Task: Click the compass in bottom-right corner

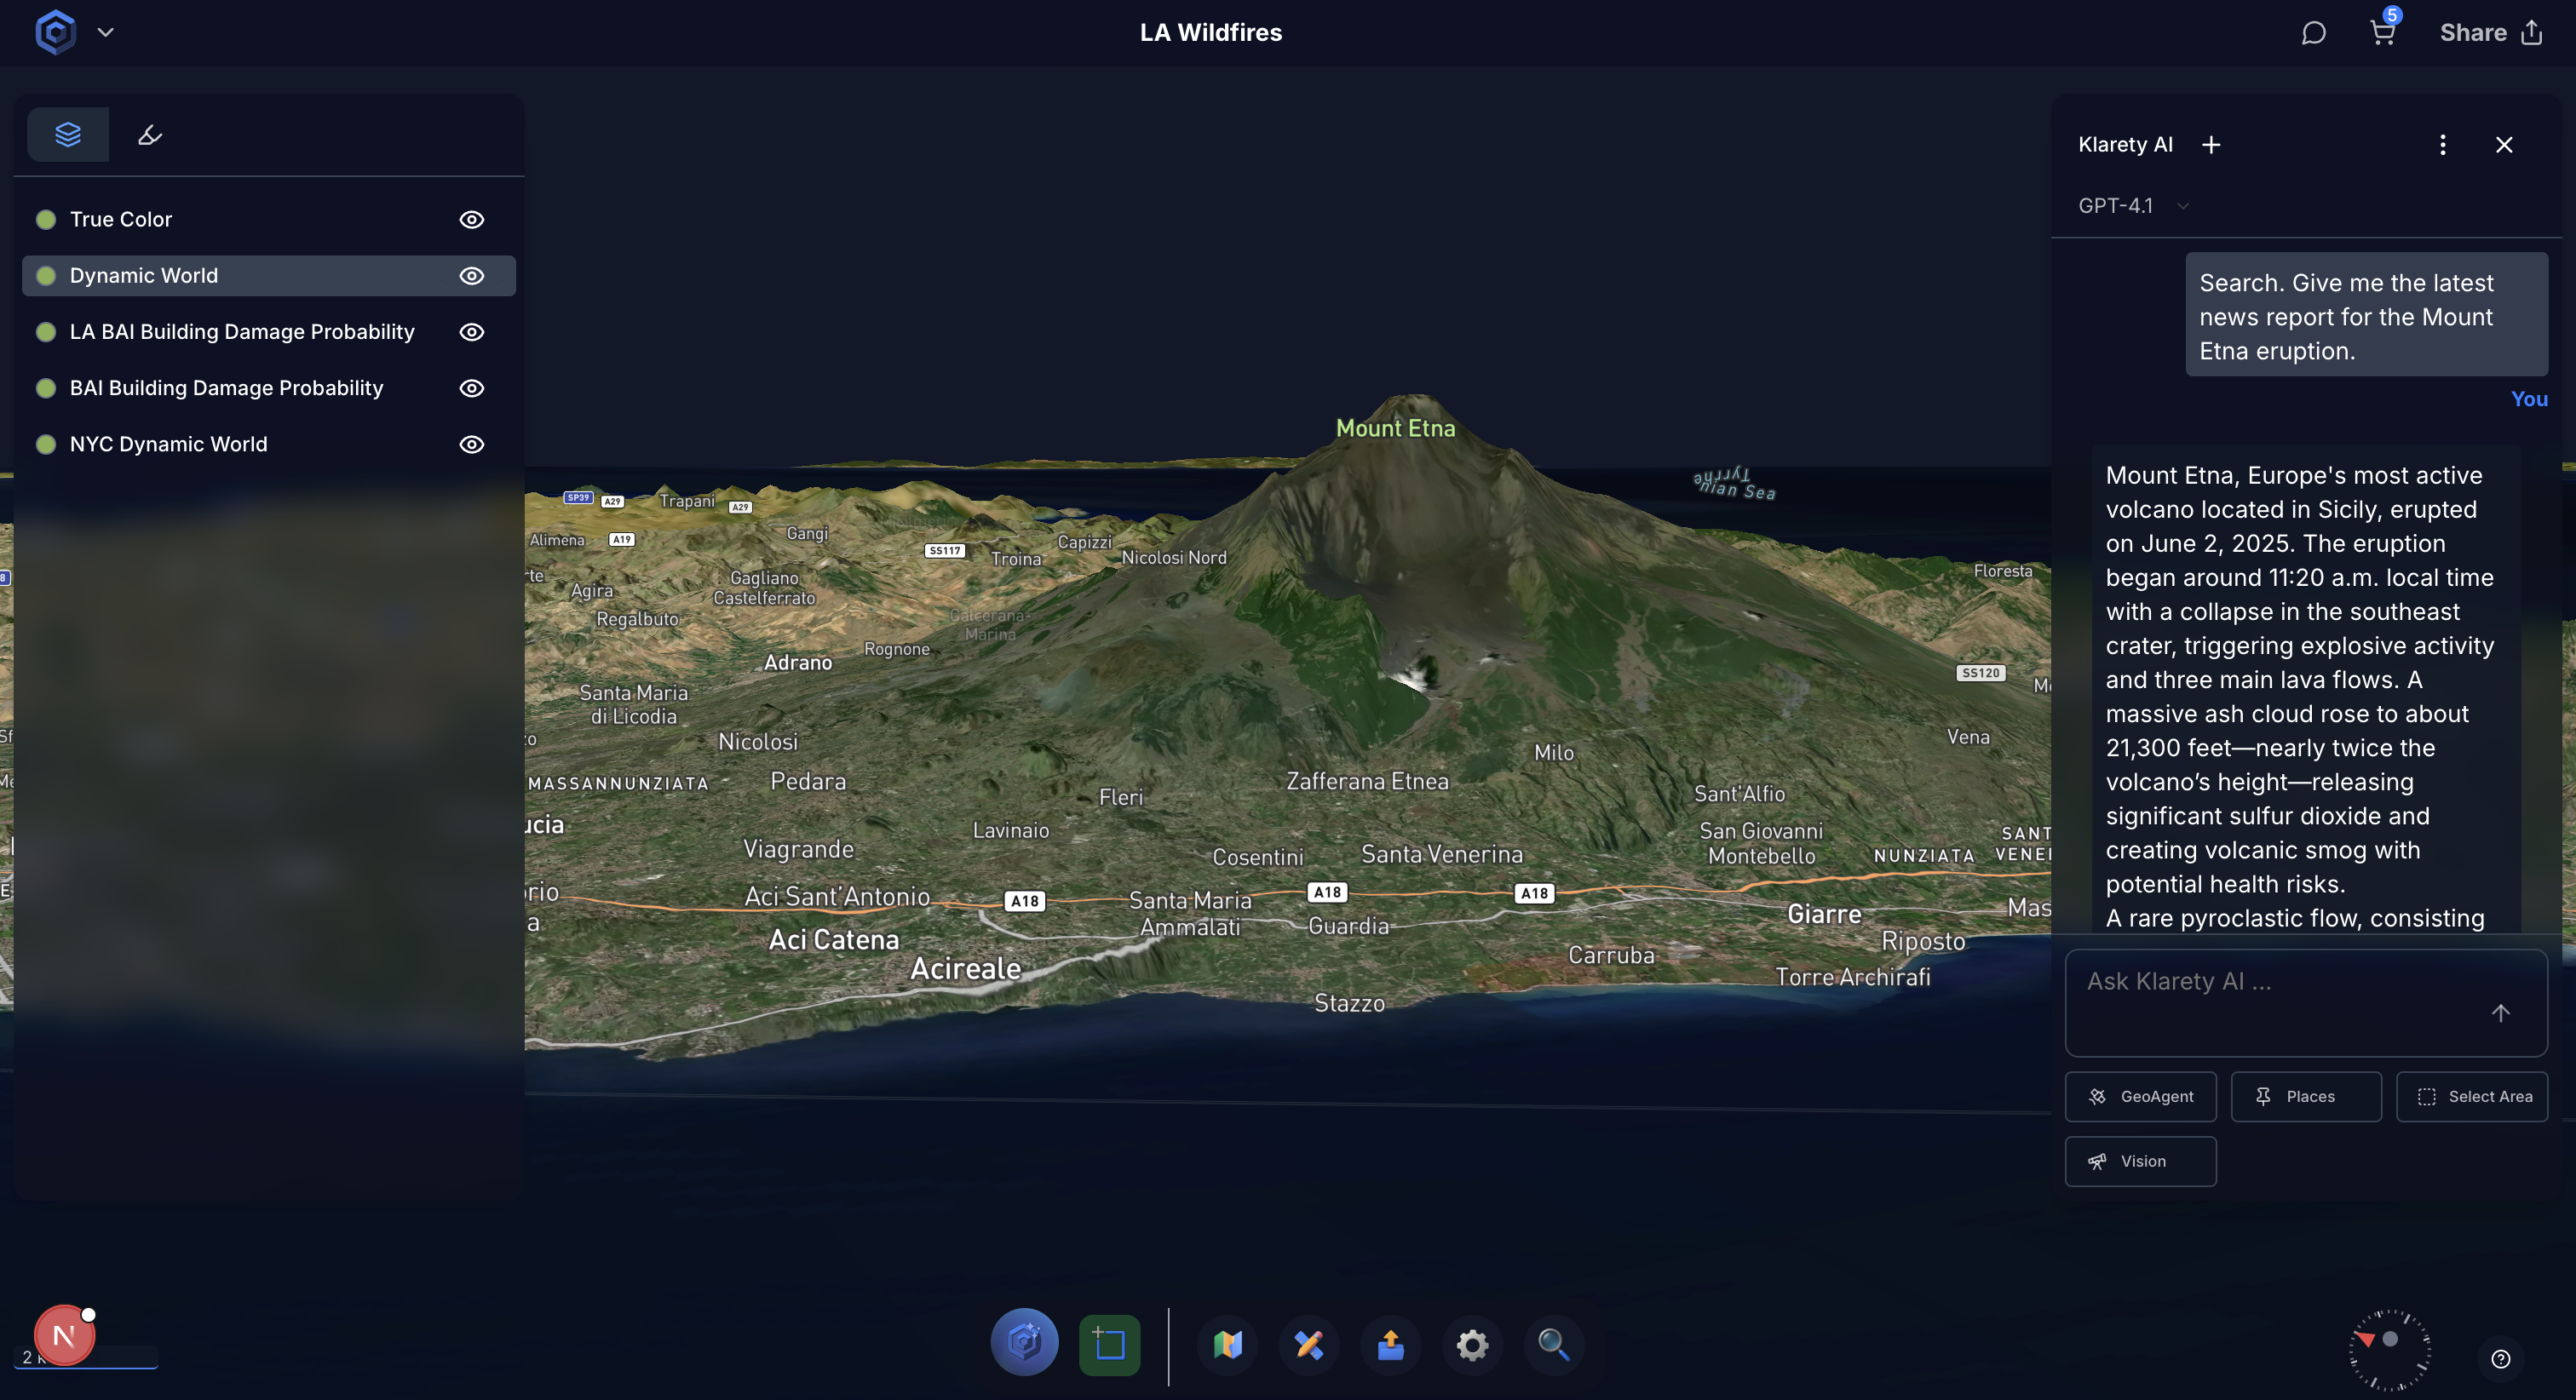Action: [2389, 1349]
